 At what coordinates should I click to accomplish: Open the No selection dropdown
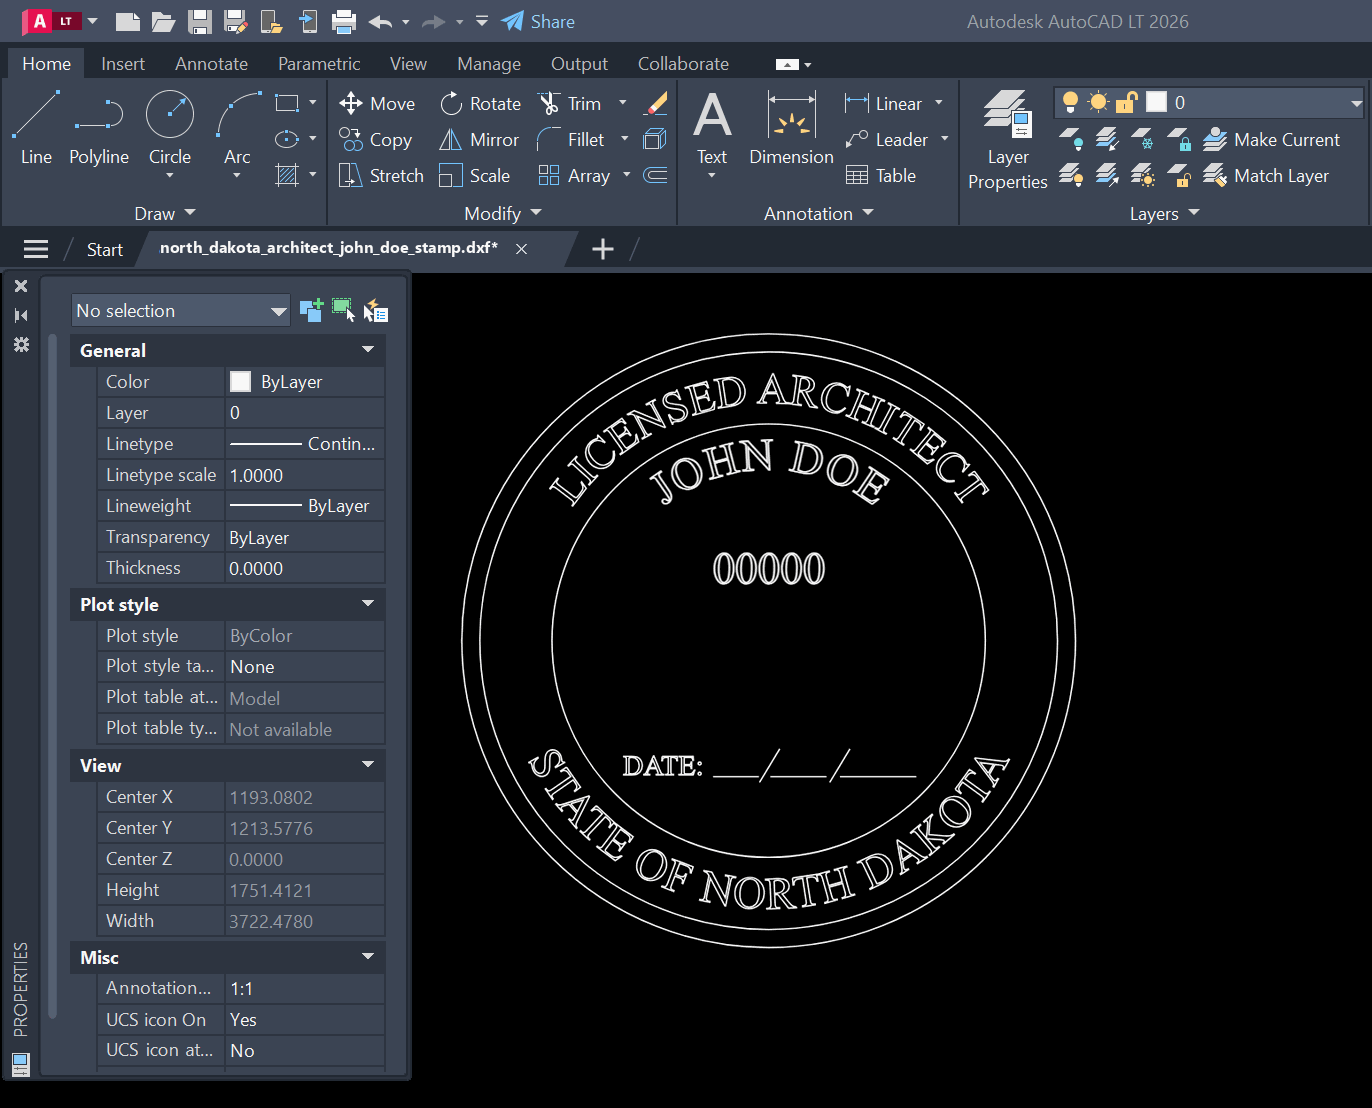[181, 311]
